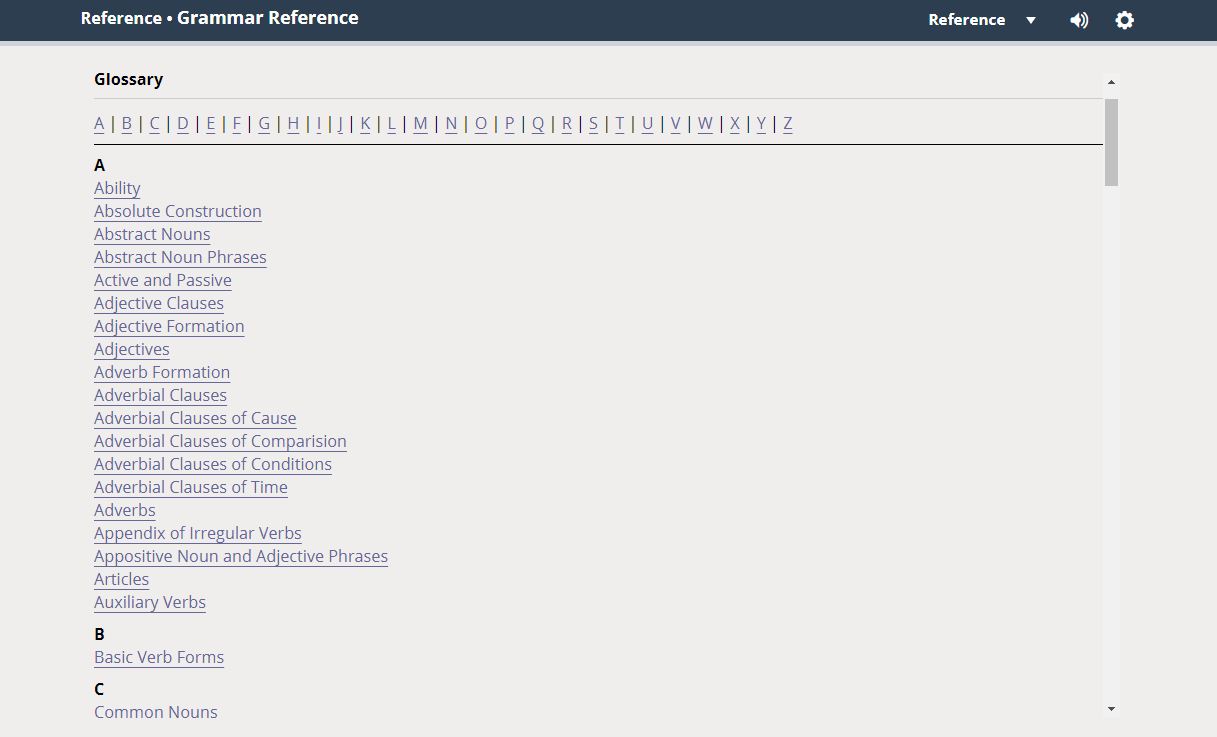
Task: View the Articles glossary entry
Action: 121,579
